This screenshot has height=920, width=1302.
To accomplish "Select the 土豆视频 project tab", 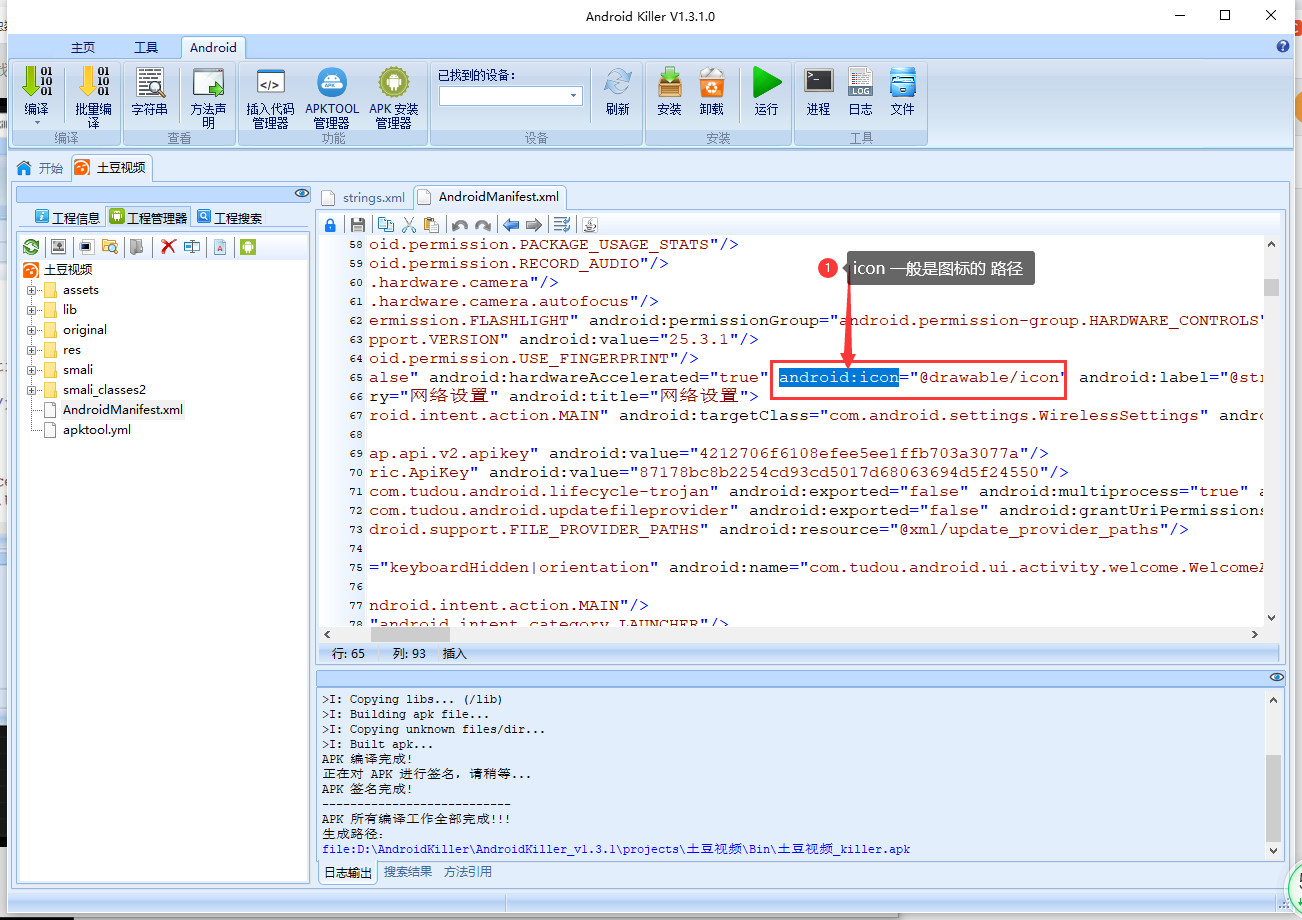I will click(x=111, y=167).
